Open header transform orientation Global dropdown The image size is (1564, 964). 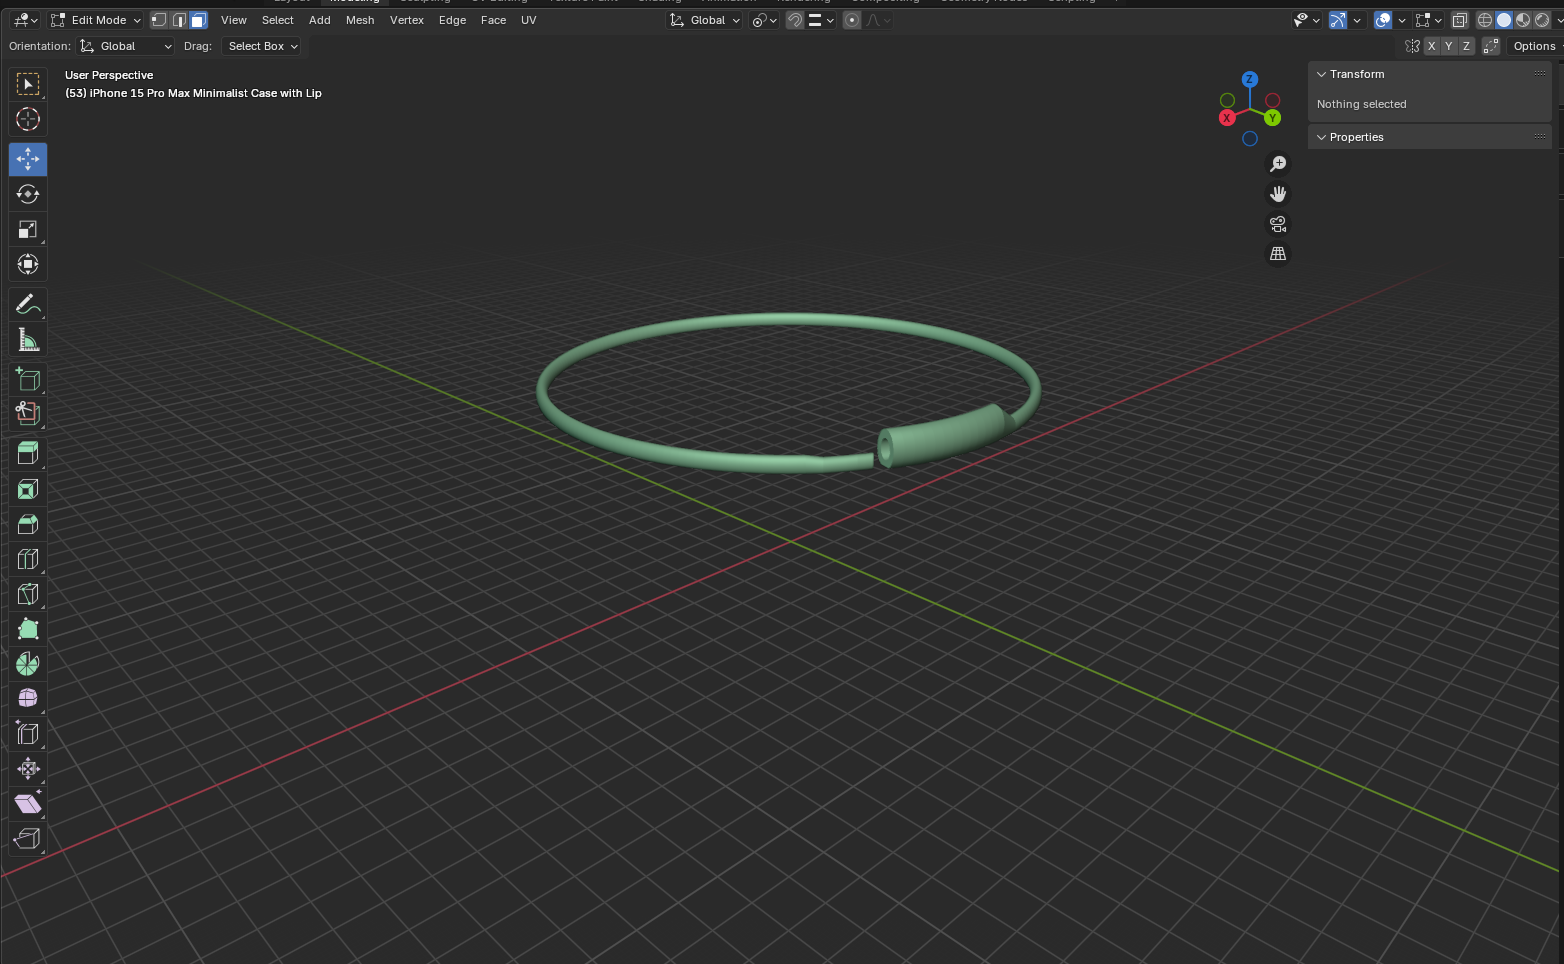(x=705, y=20)
